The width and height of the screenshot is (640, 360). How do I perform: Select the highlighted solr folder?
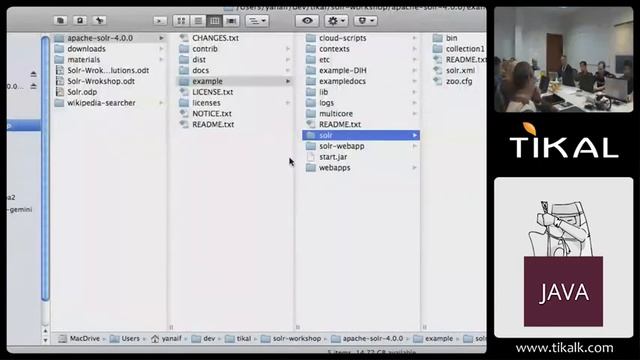click(x=361, y=135)
